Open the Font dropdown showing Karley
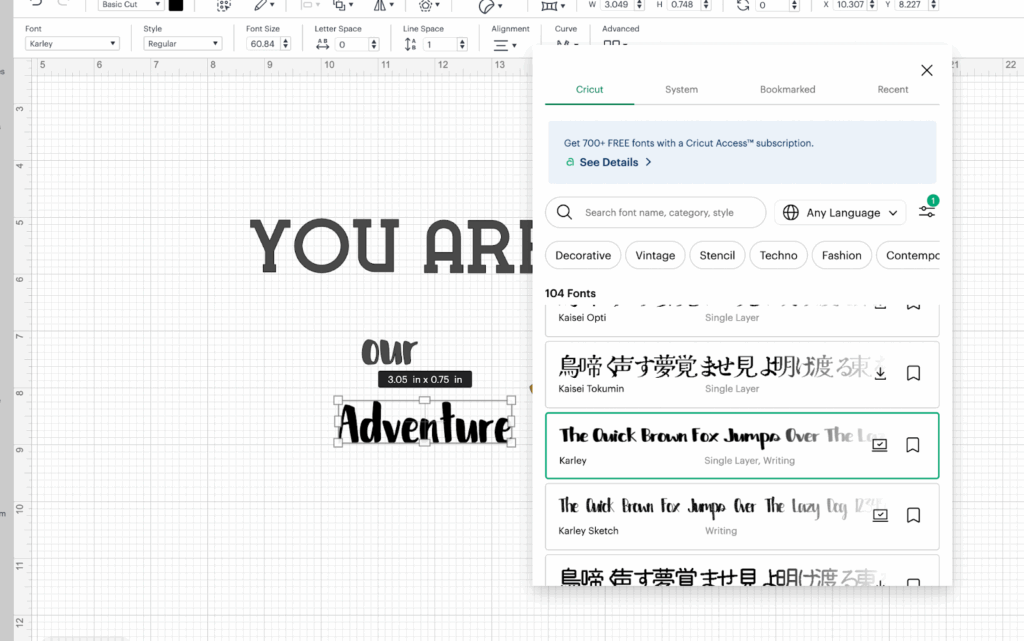 click(72, 44)
